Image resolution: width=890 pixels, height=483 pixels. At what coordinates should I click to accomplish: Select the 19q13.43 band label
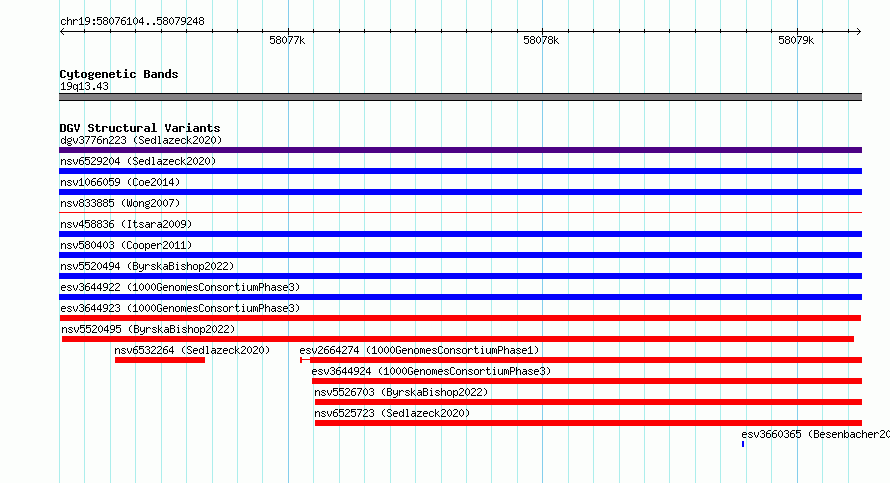[x=85, y=86]
